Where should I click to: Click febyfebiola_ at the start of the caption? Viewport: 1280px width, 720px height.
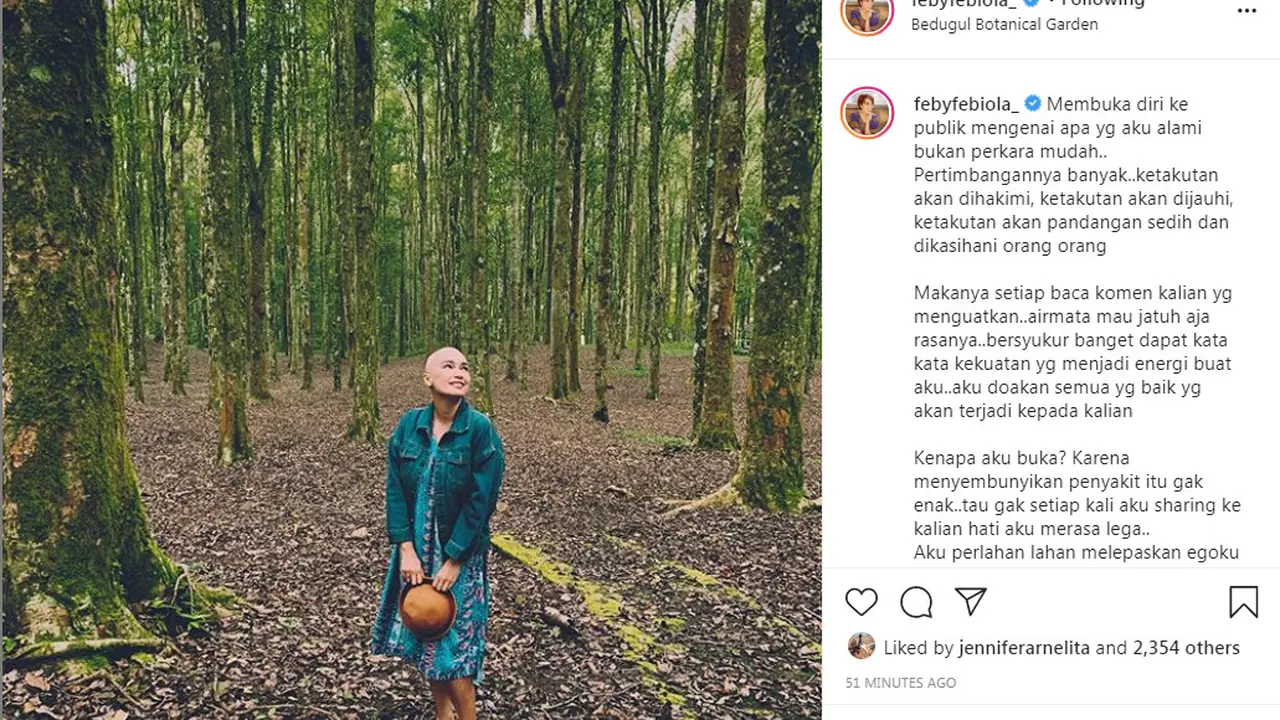[x=964, y=103]
